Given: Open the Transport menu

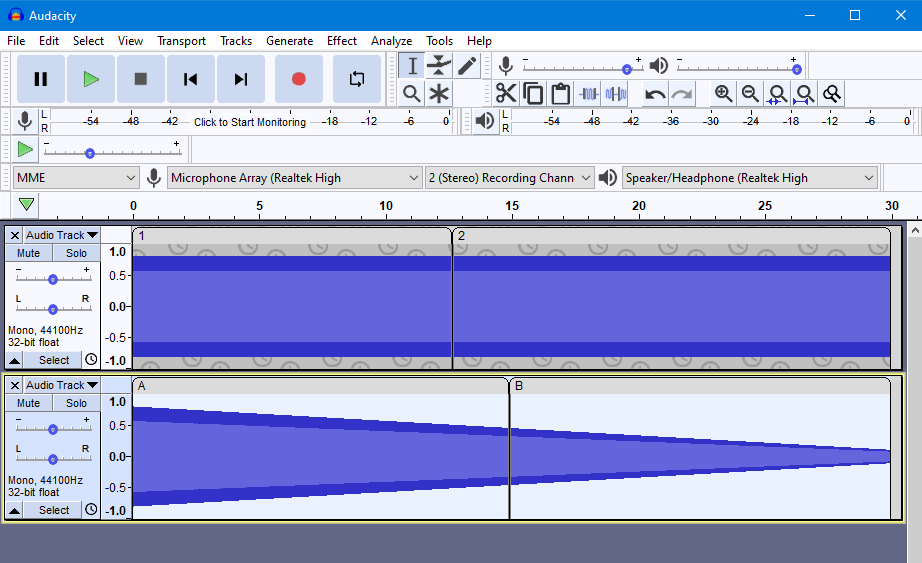Looking at the screenshot, I should (x=181, y=41).
